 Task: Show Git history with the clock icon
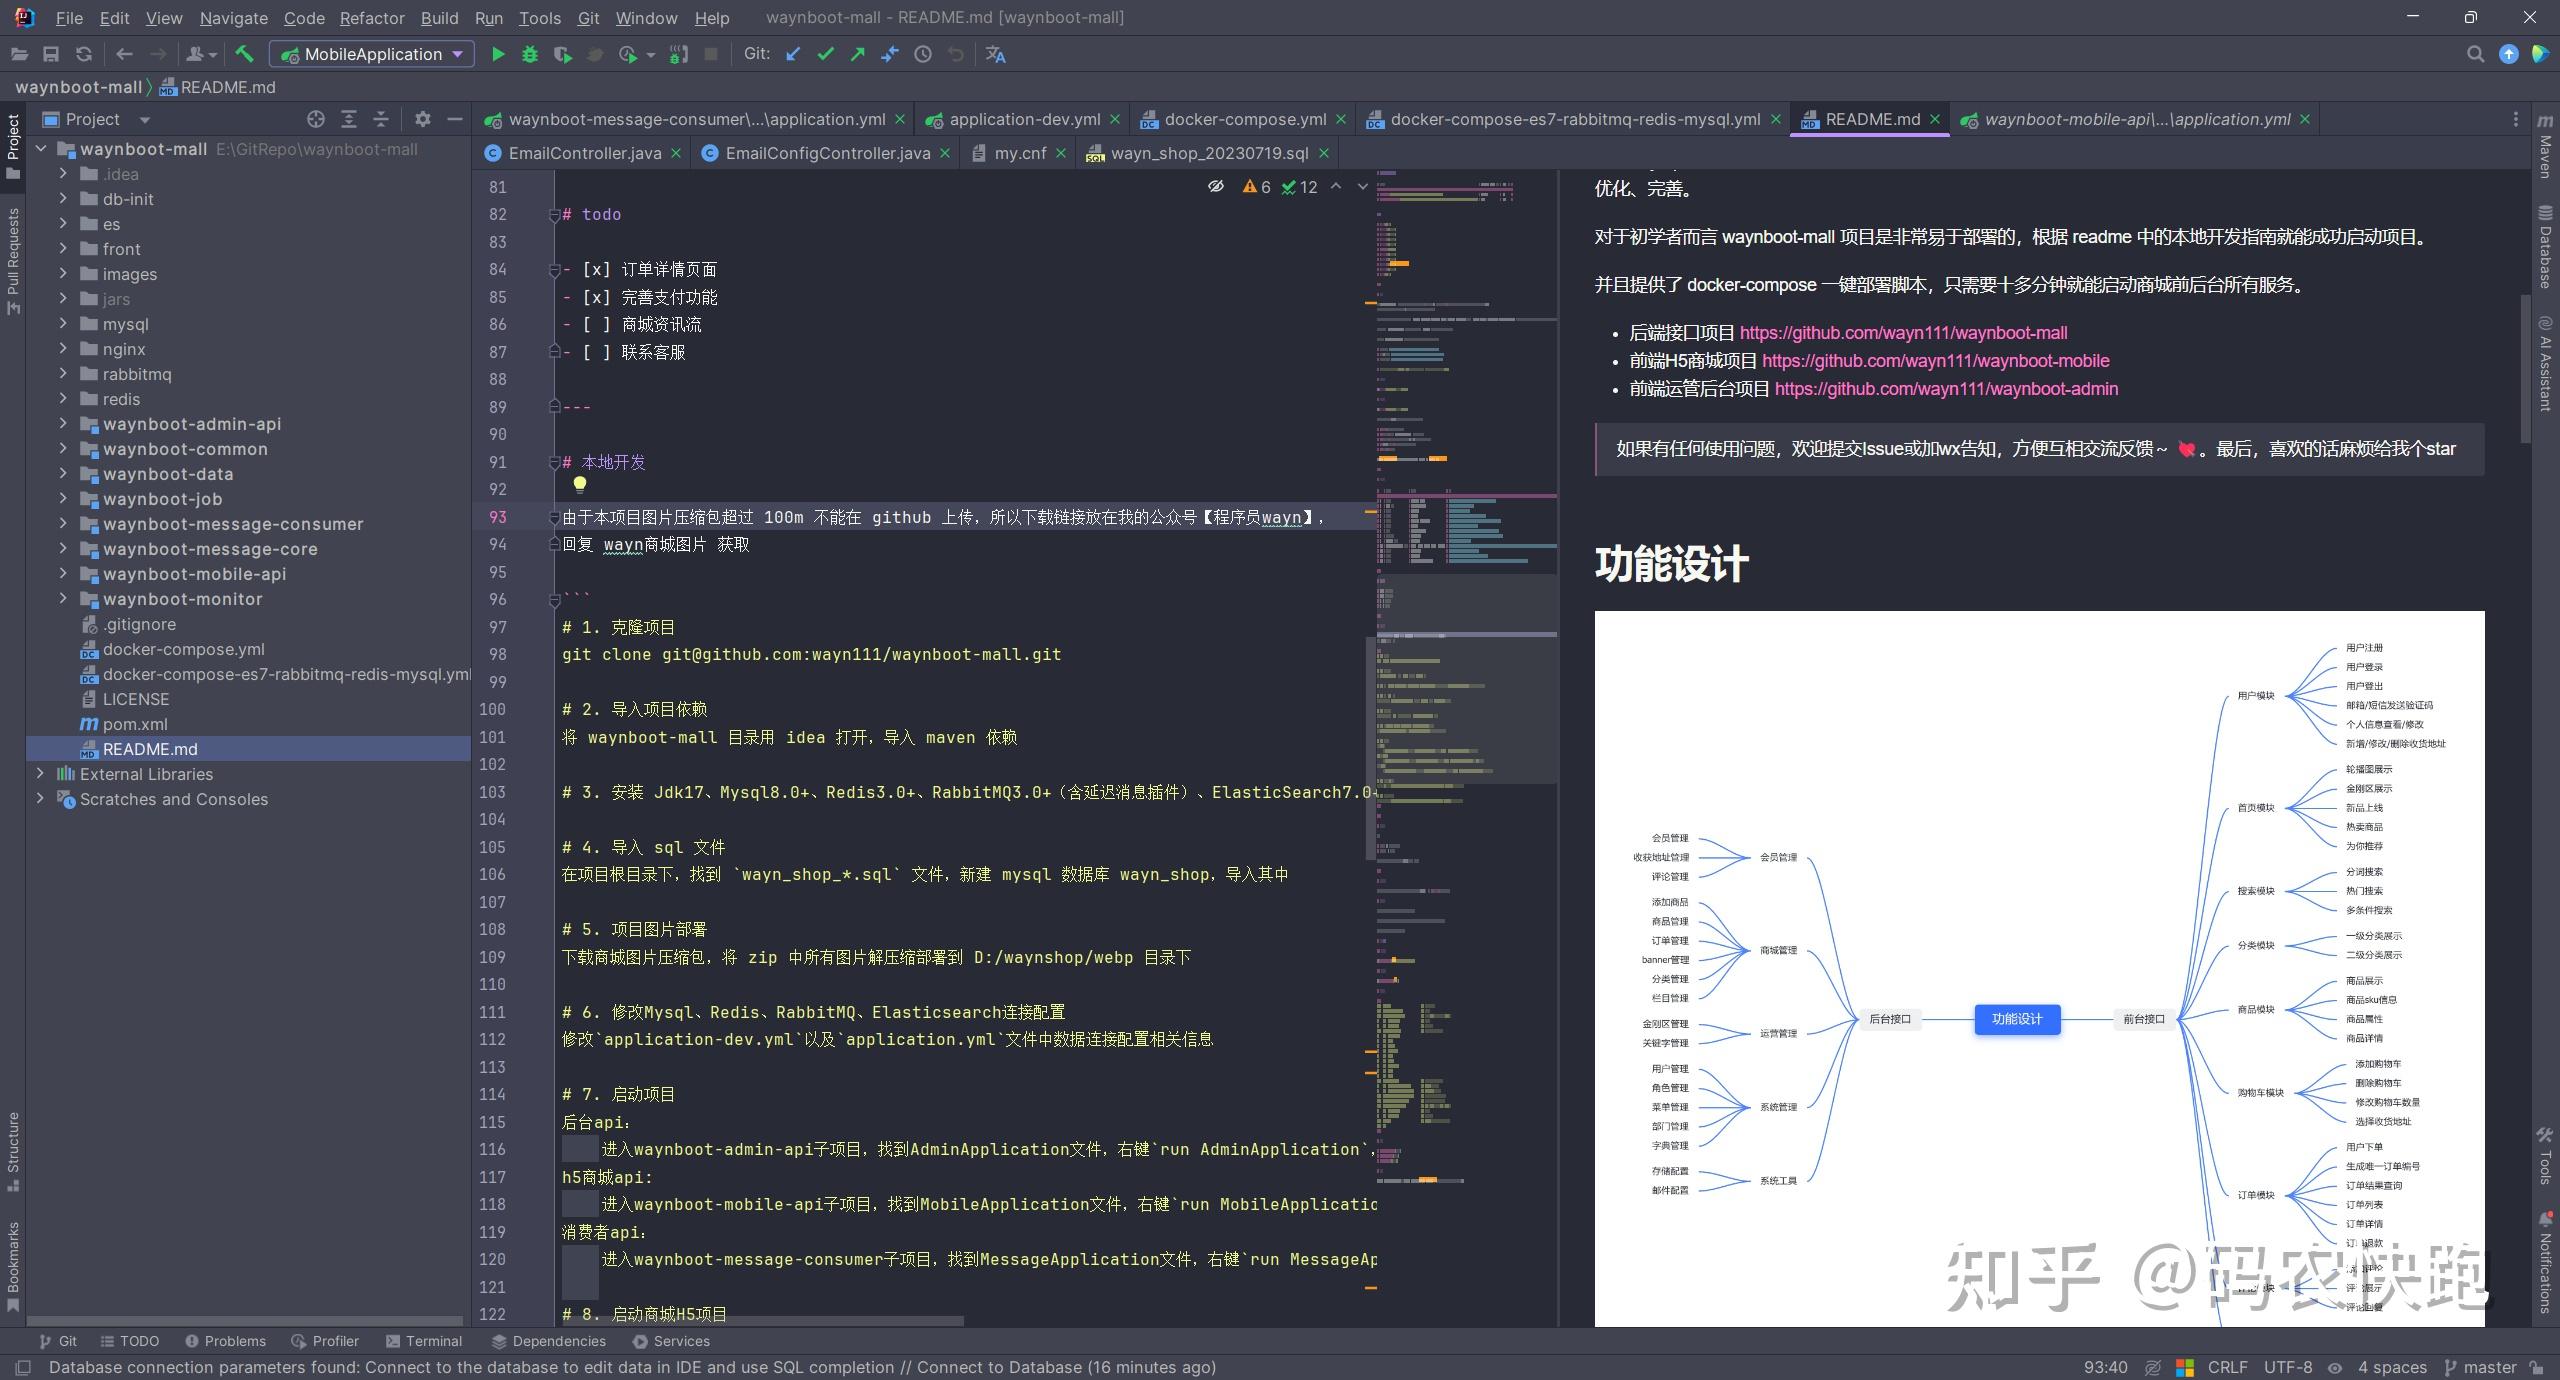click(923, 54)
